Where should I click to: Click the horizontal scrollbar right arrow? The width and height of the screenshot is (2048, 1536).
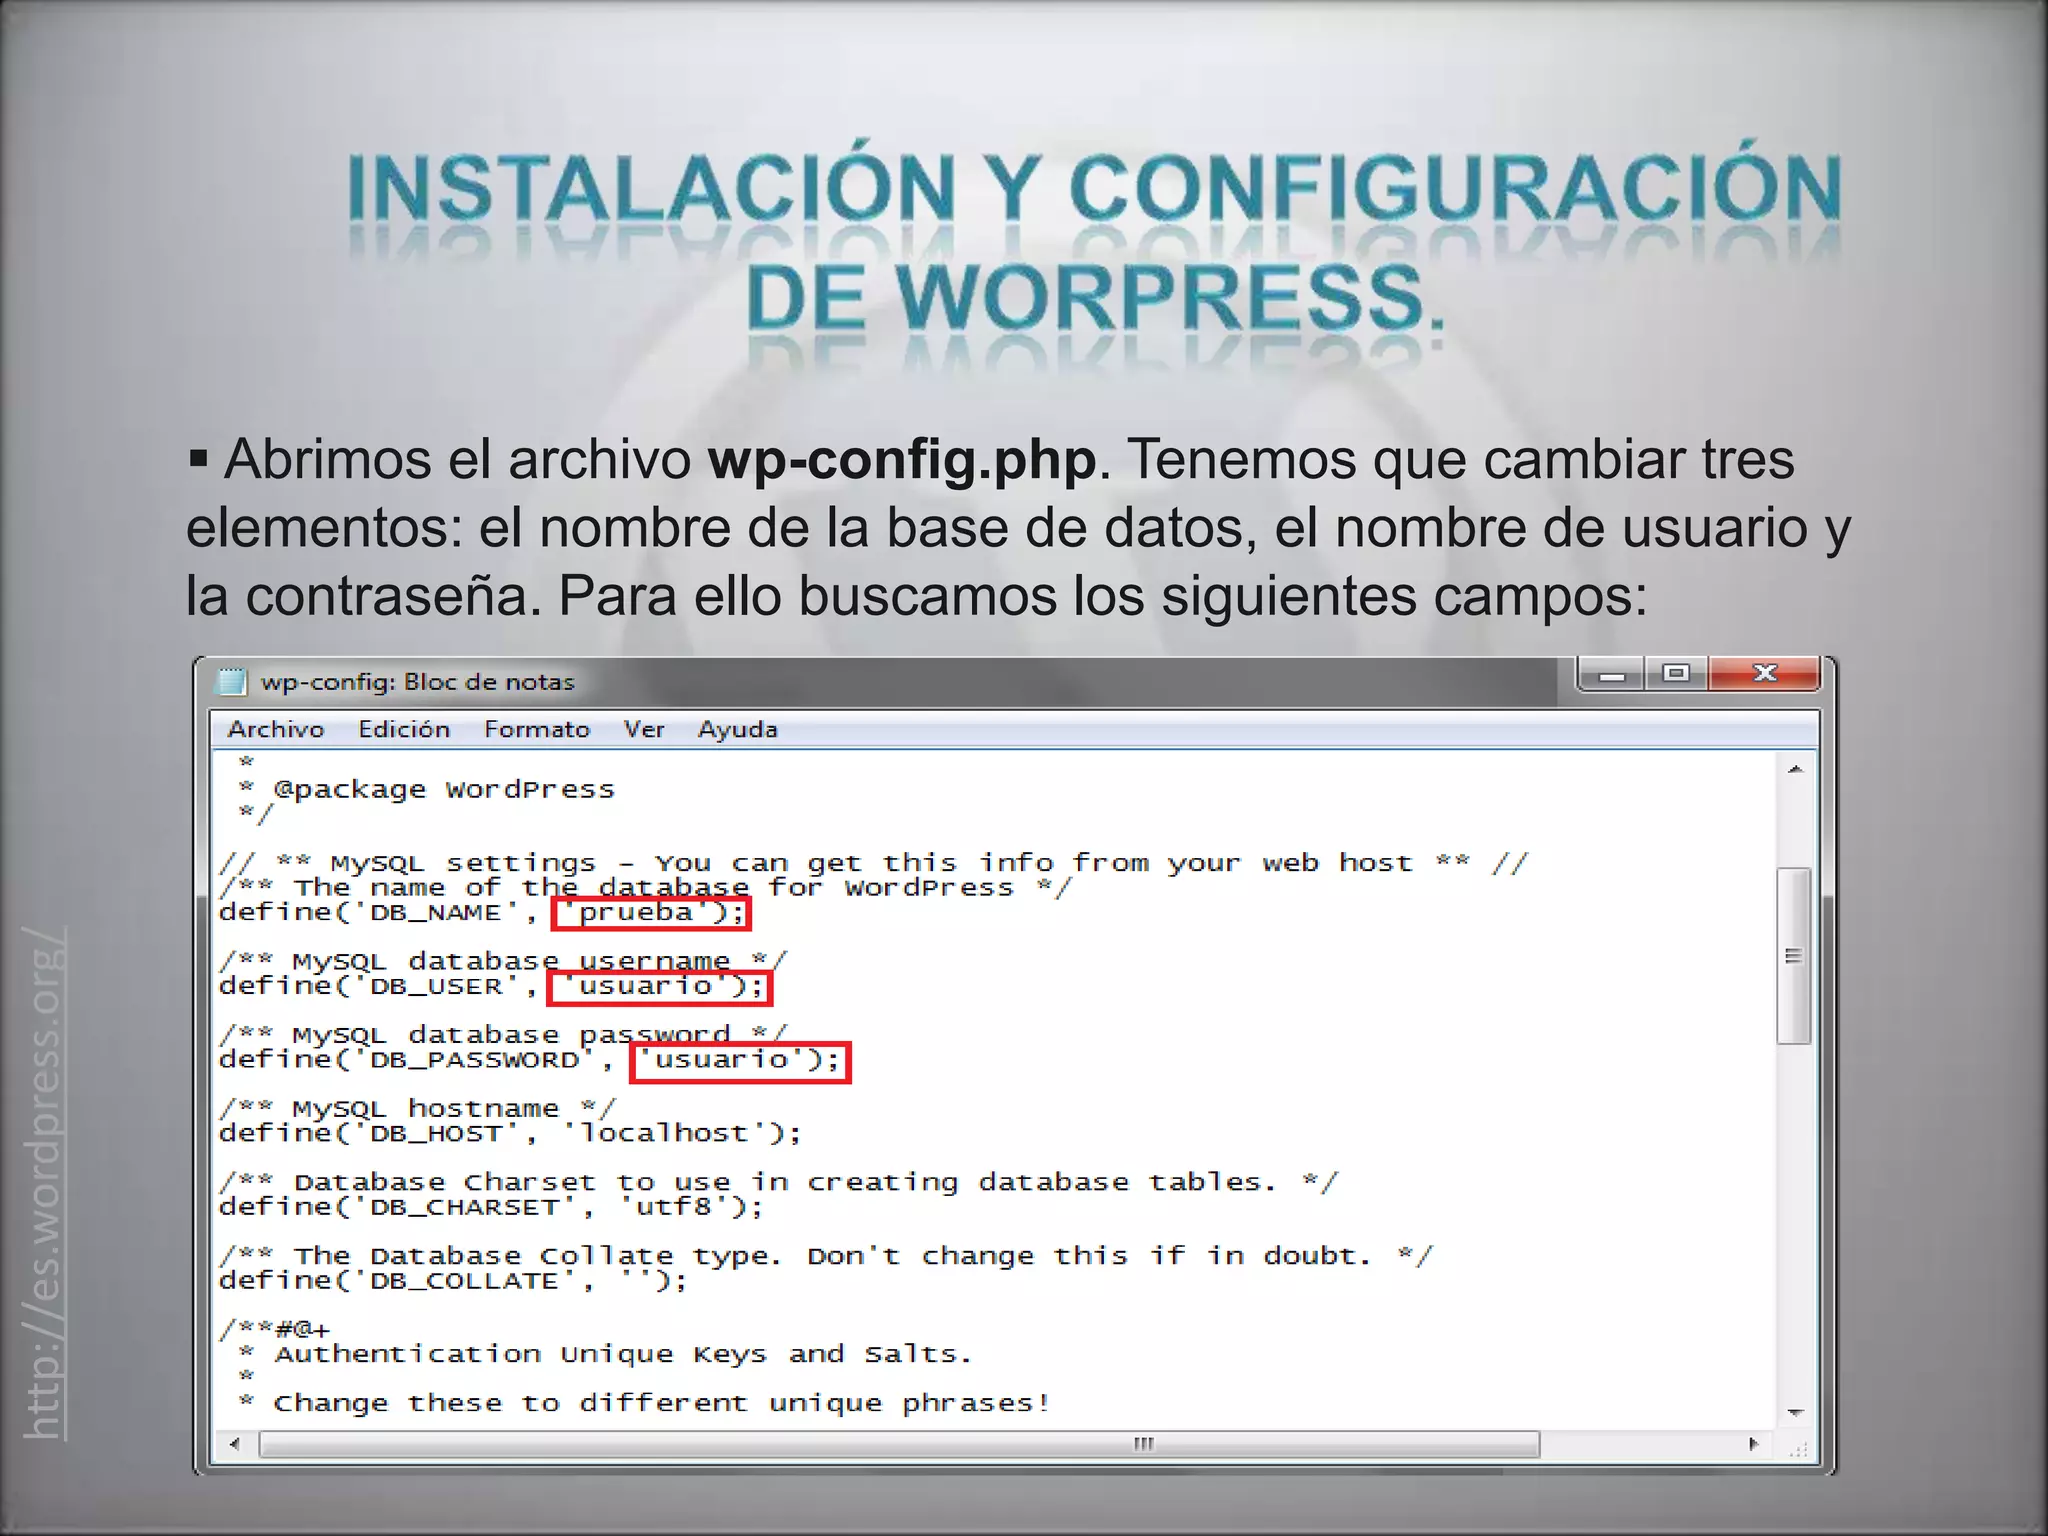[x=1753, y=1443]
